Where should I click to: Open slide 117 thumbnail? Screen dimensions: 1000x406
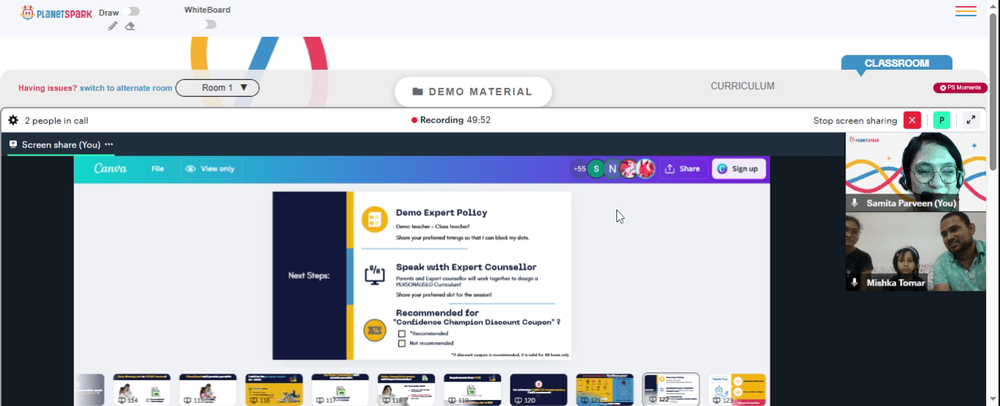point(340,389)
